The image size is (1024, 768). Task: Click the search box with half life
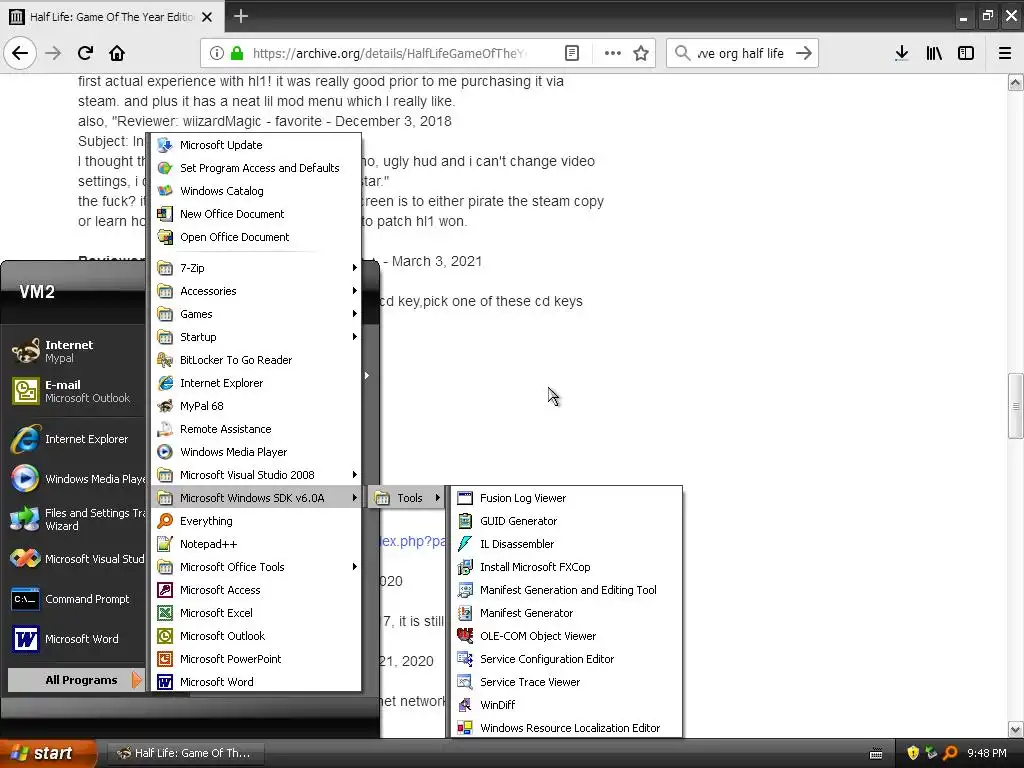742,54
